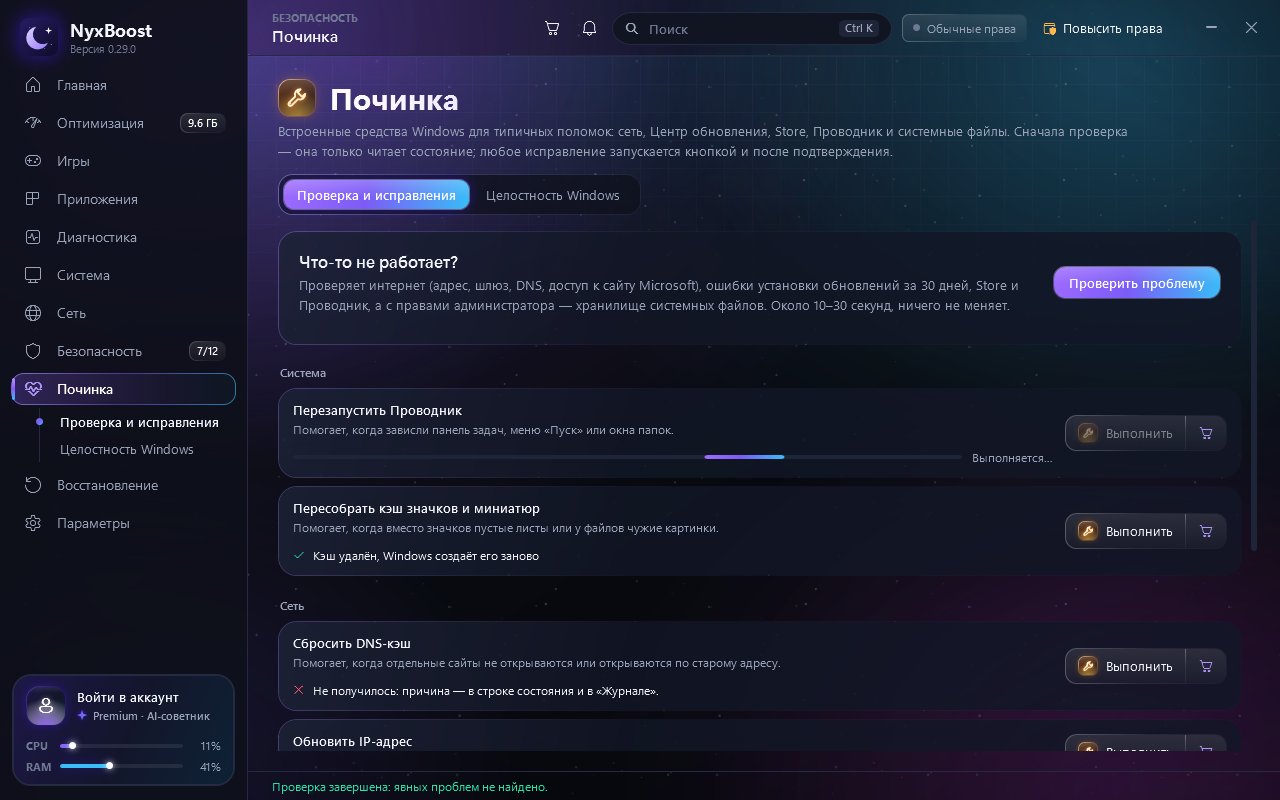The width and height of the screenshot is (1280, 800).
Task: Click the 9.6 ГБ badge on Оптимизация
Action: [x=202, y=123]
